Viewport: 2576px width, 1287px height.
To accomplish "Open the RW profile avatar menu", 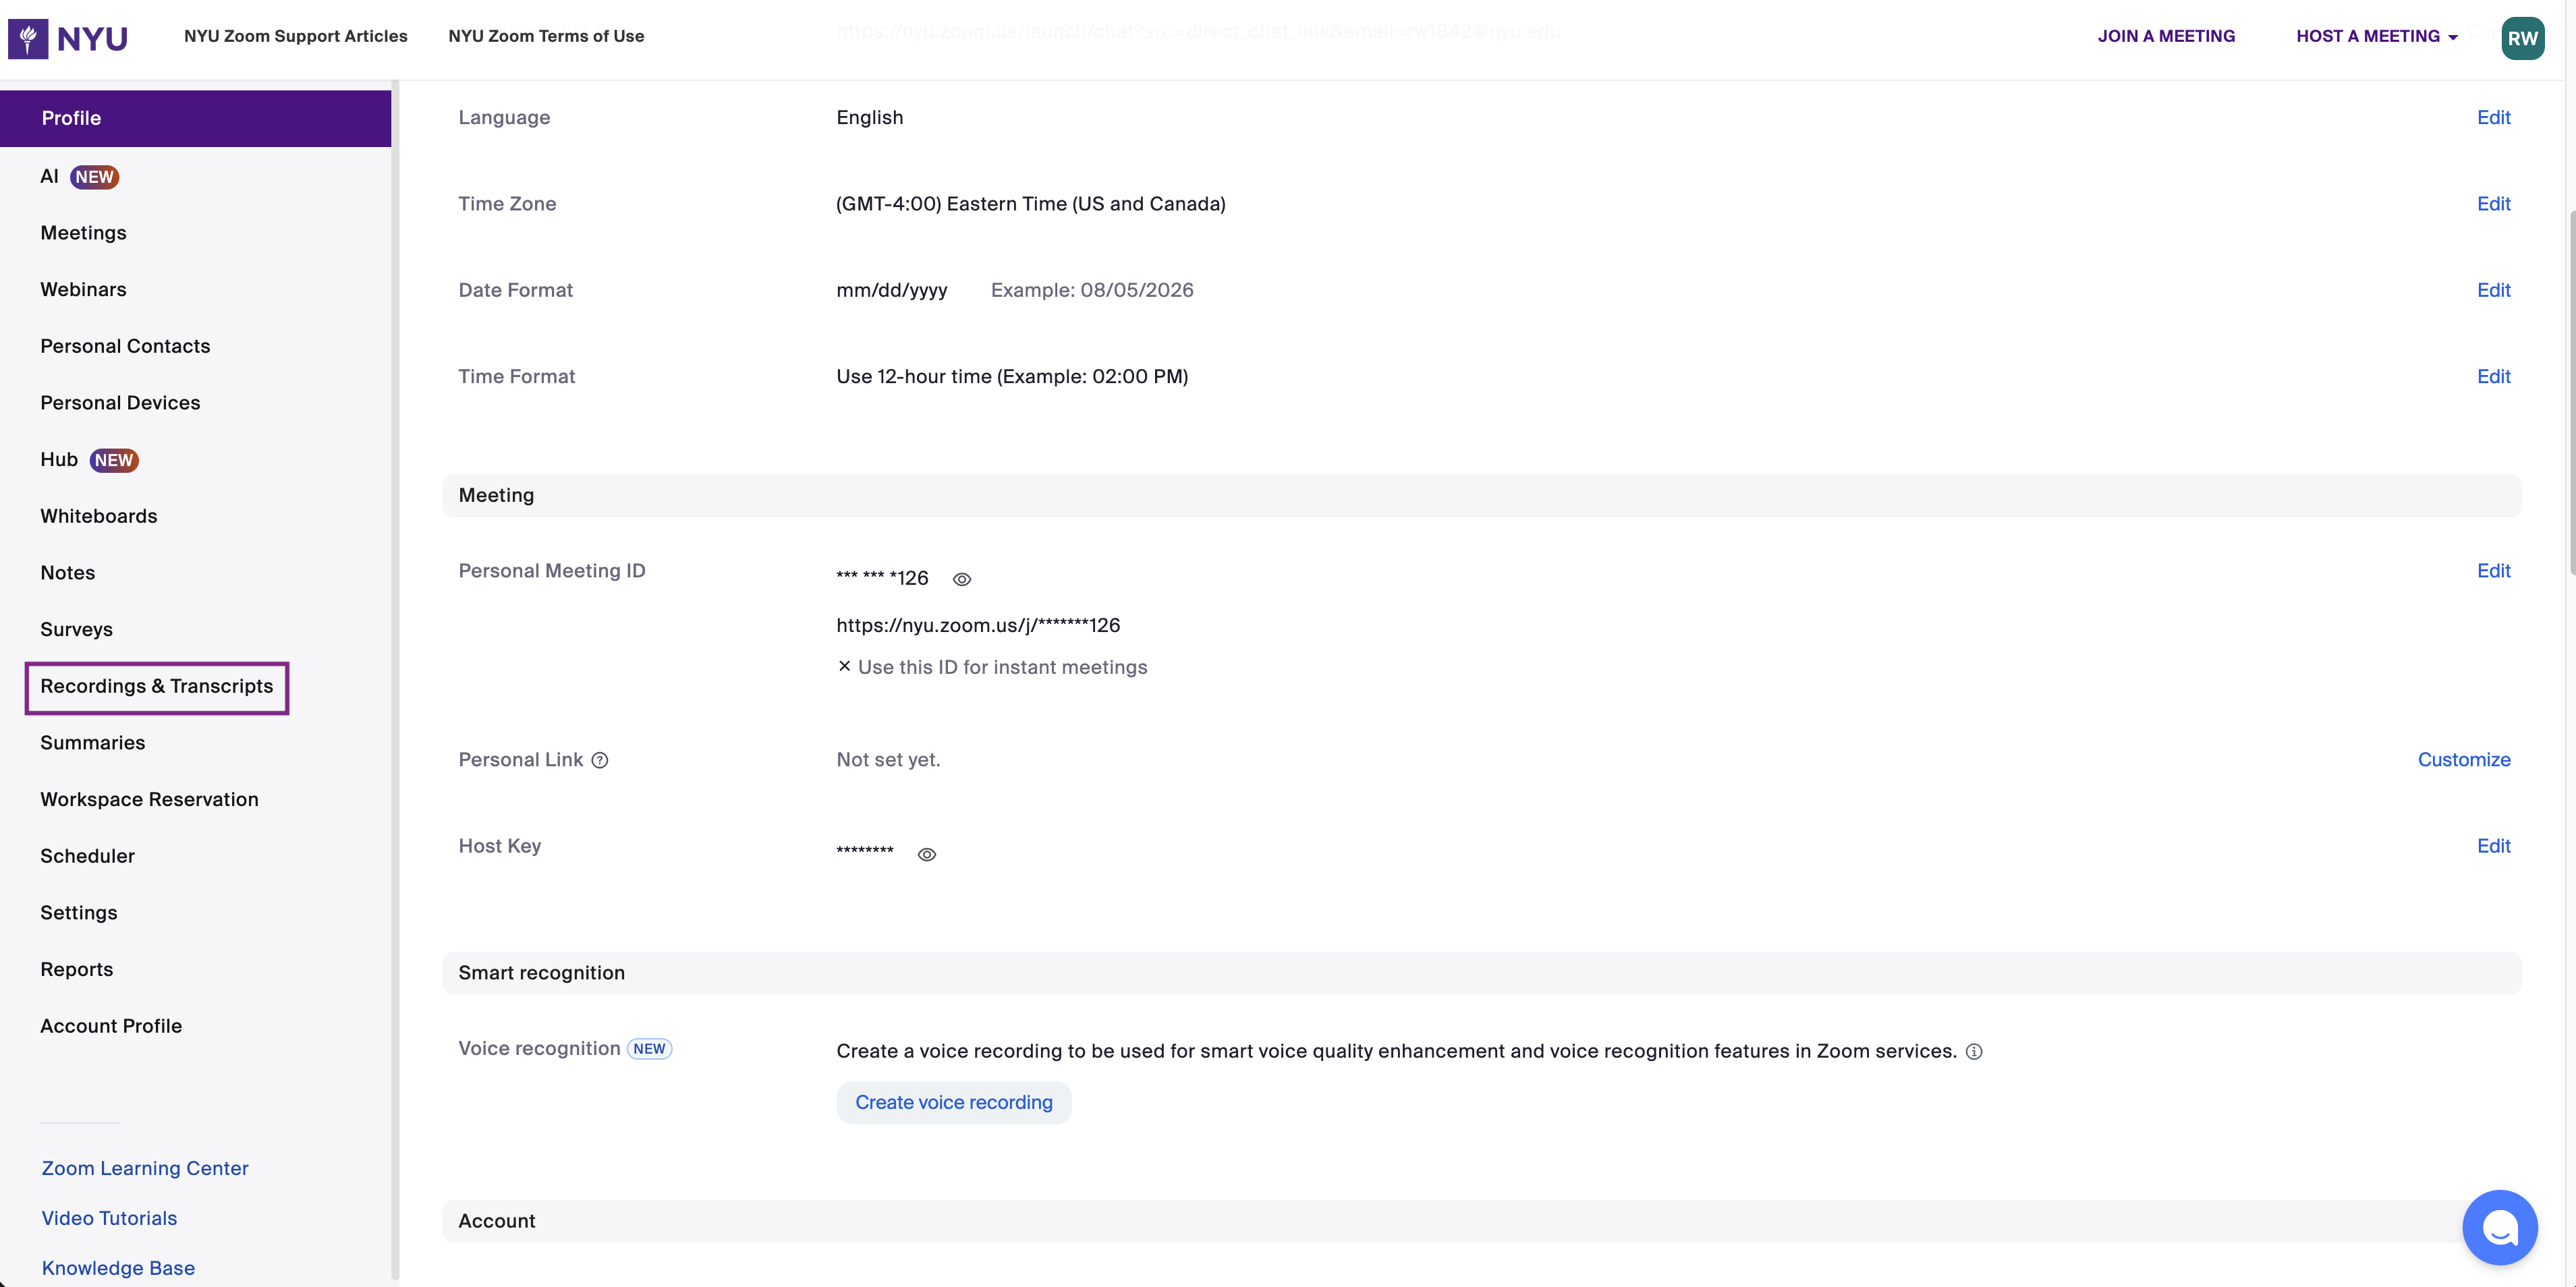I will (x=2522, y=38).
